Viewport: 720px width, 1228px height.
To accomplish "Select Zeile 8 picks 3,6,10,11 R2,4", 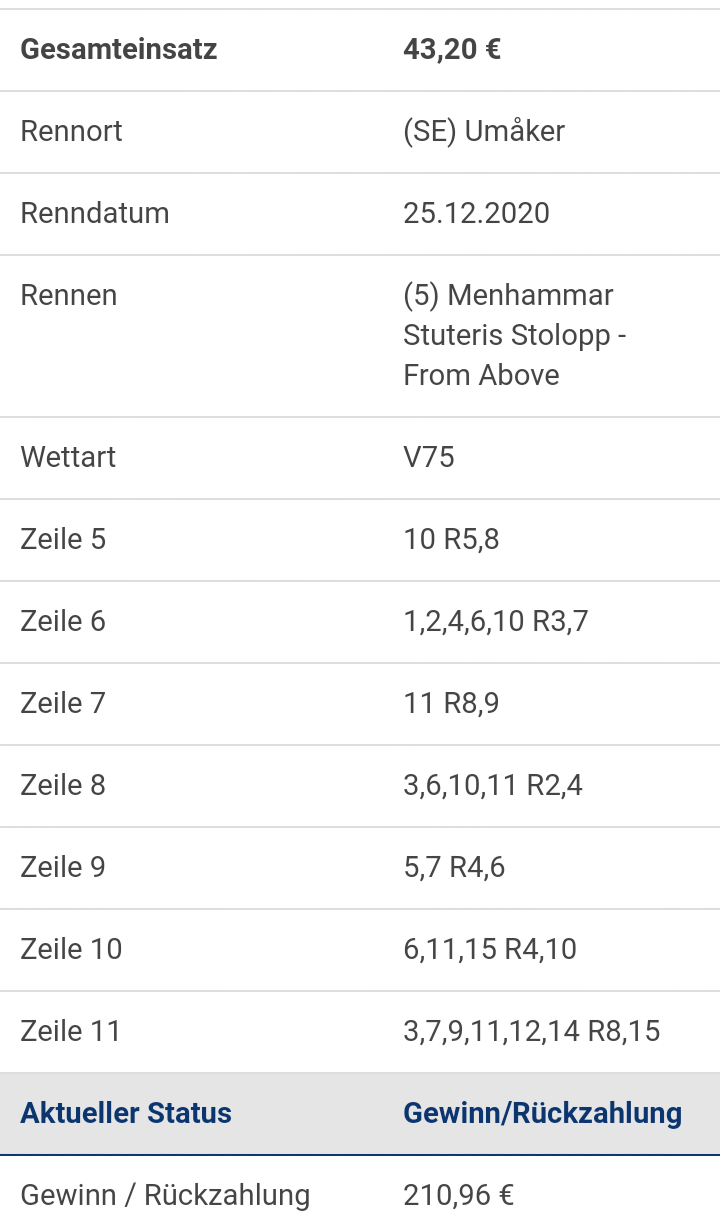I will 493,785.
